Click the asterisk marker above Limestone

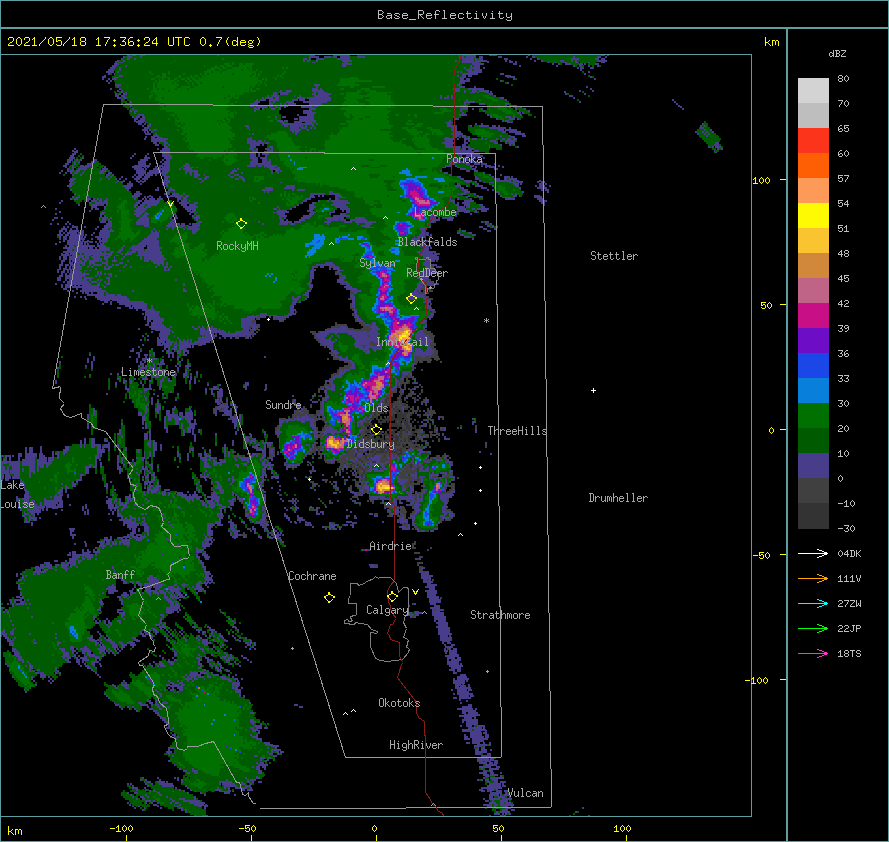(150, 360)
